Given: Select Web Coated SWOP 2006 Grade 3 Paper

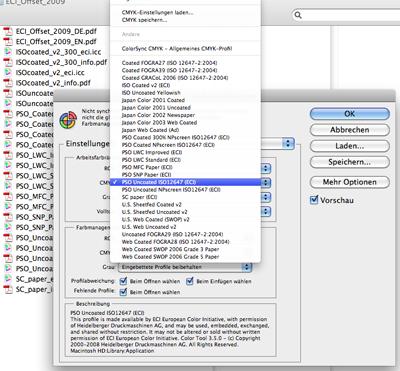Looking at the screenshot, I should click(185, 249).
